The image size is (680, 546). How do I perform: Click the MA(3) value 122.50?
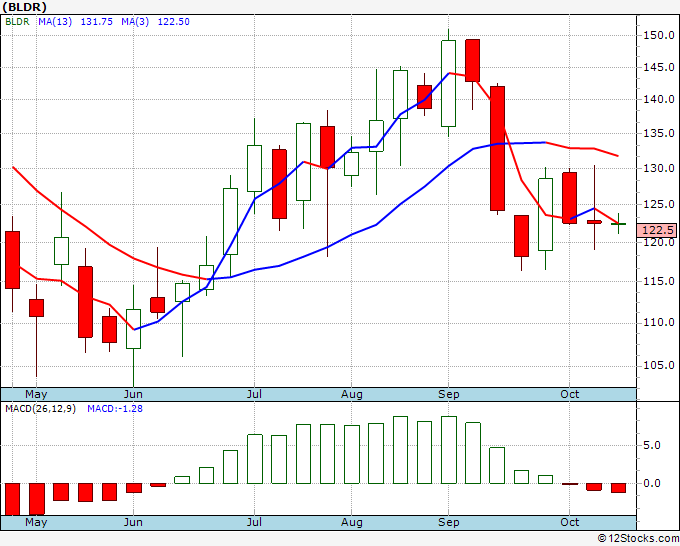point(173,22)
